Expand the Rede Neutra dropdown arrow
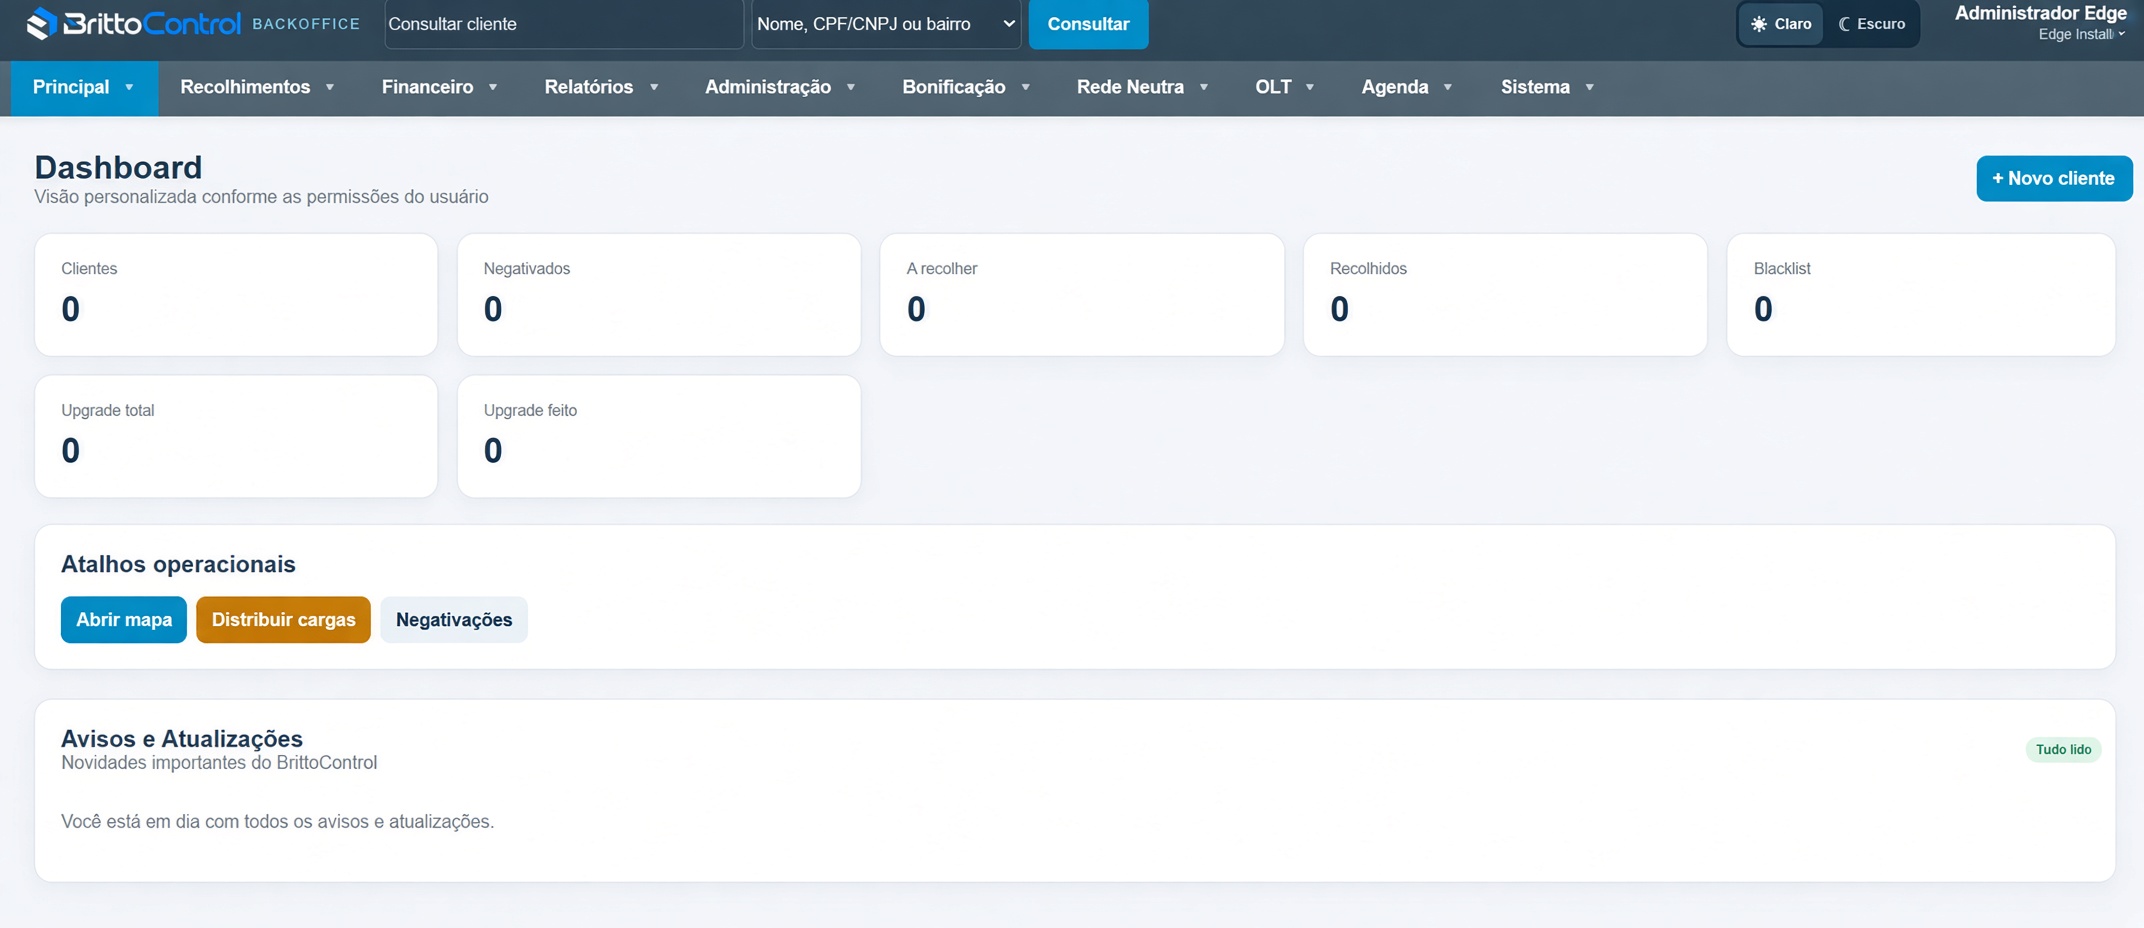This screenshot has width=2144, height=928. [x=1204, y=88]
